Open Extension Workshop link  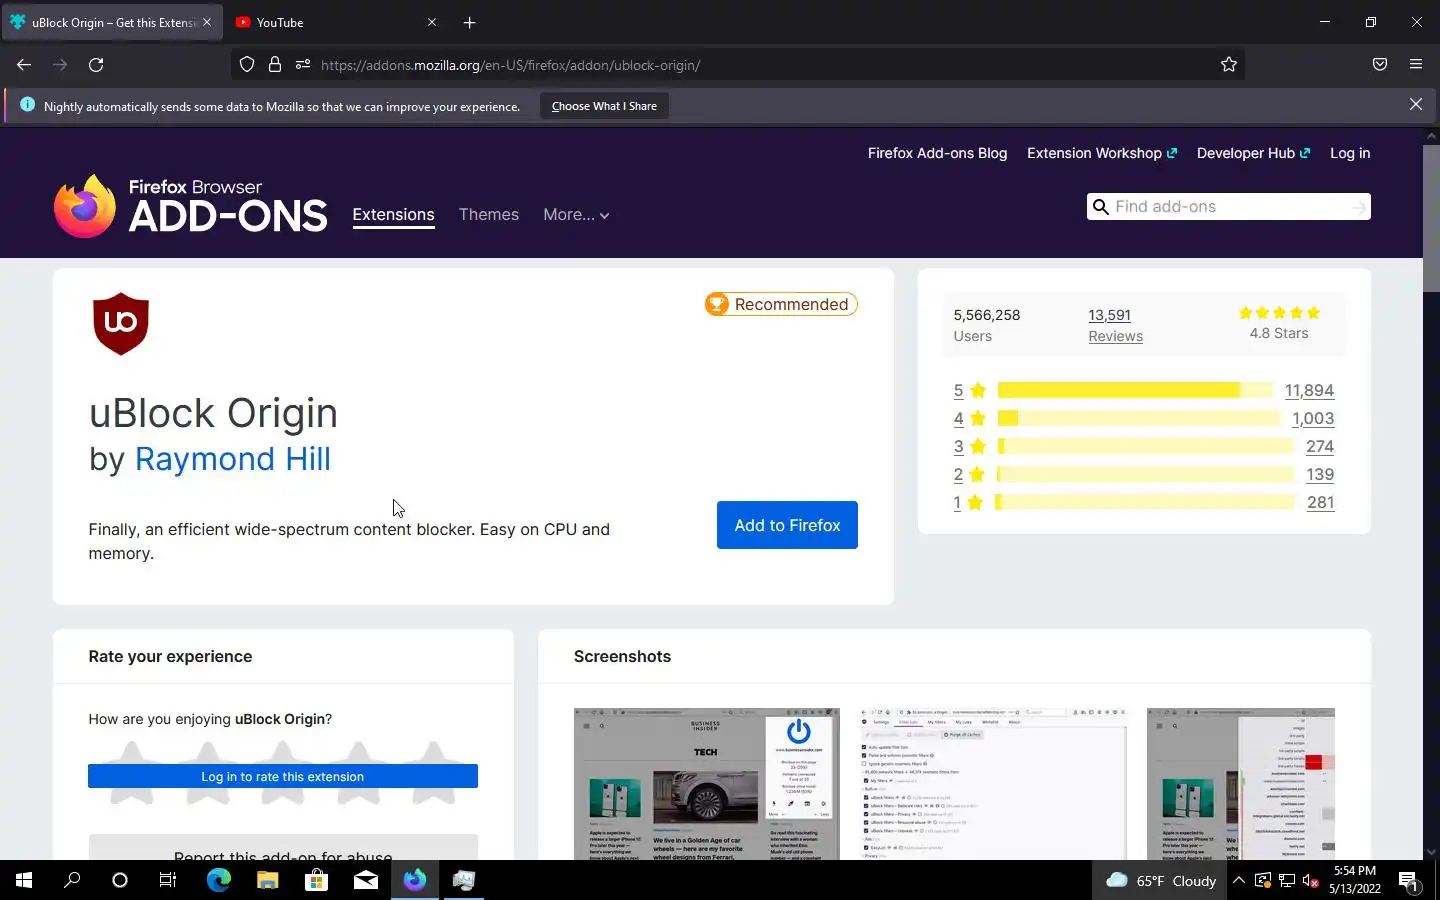pyautogui.click(x=1102, y=153)
